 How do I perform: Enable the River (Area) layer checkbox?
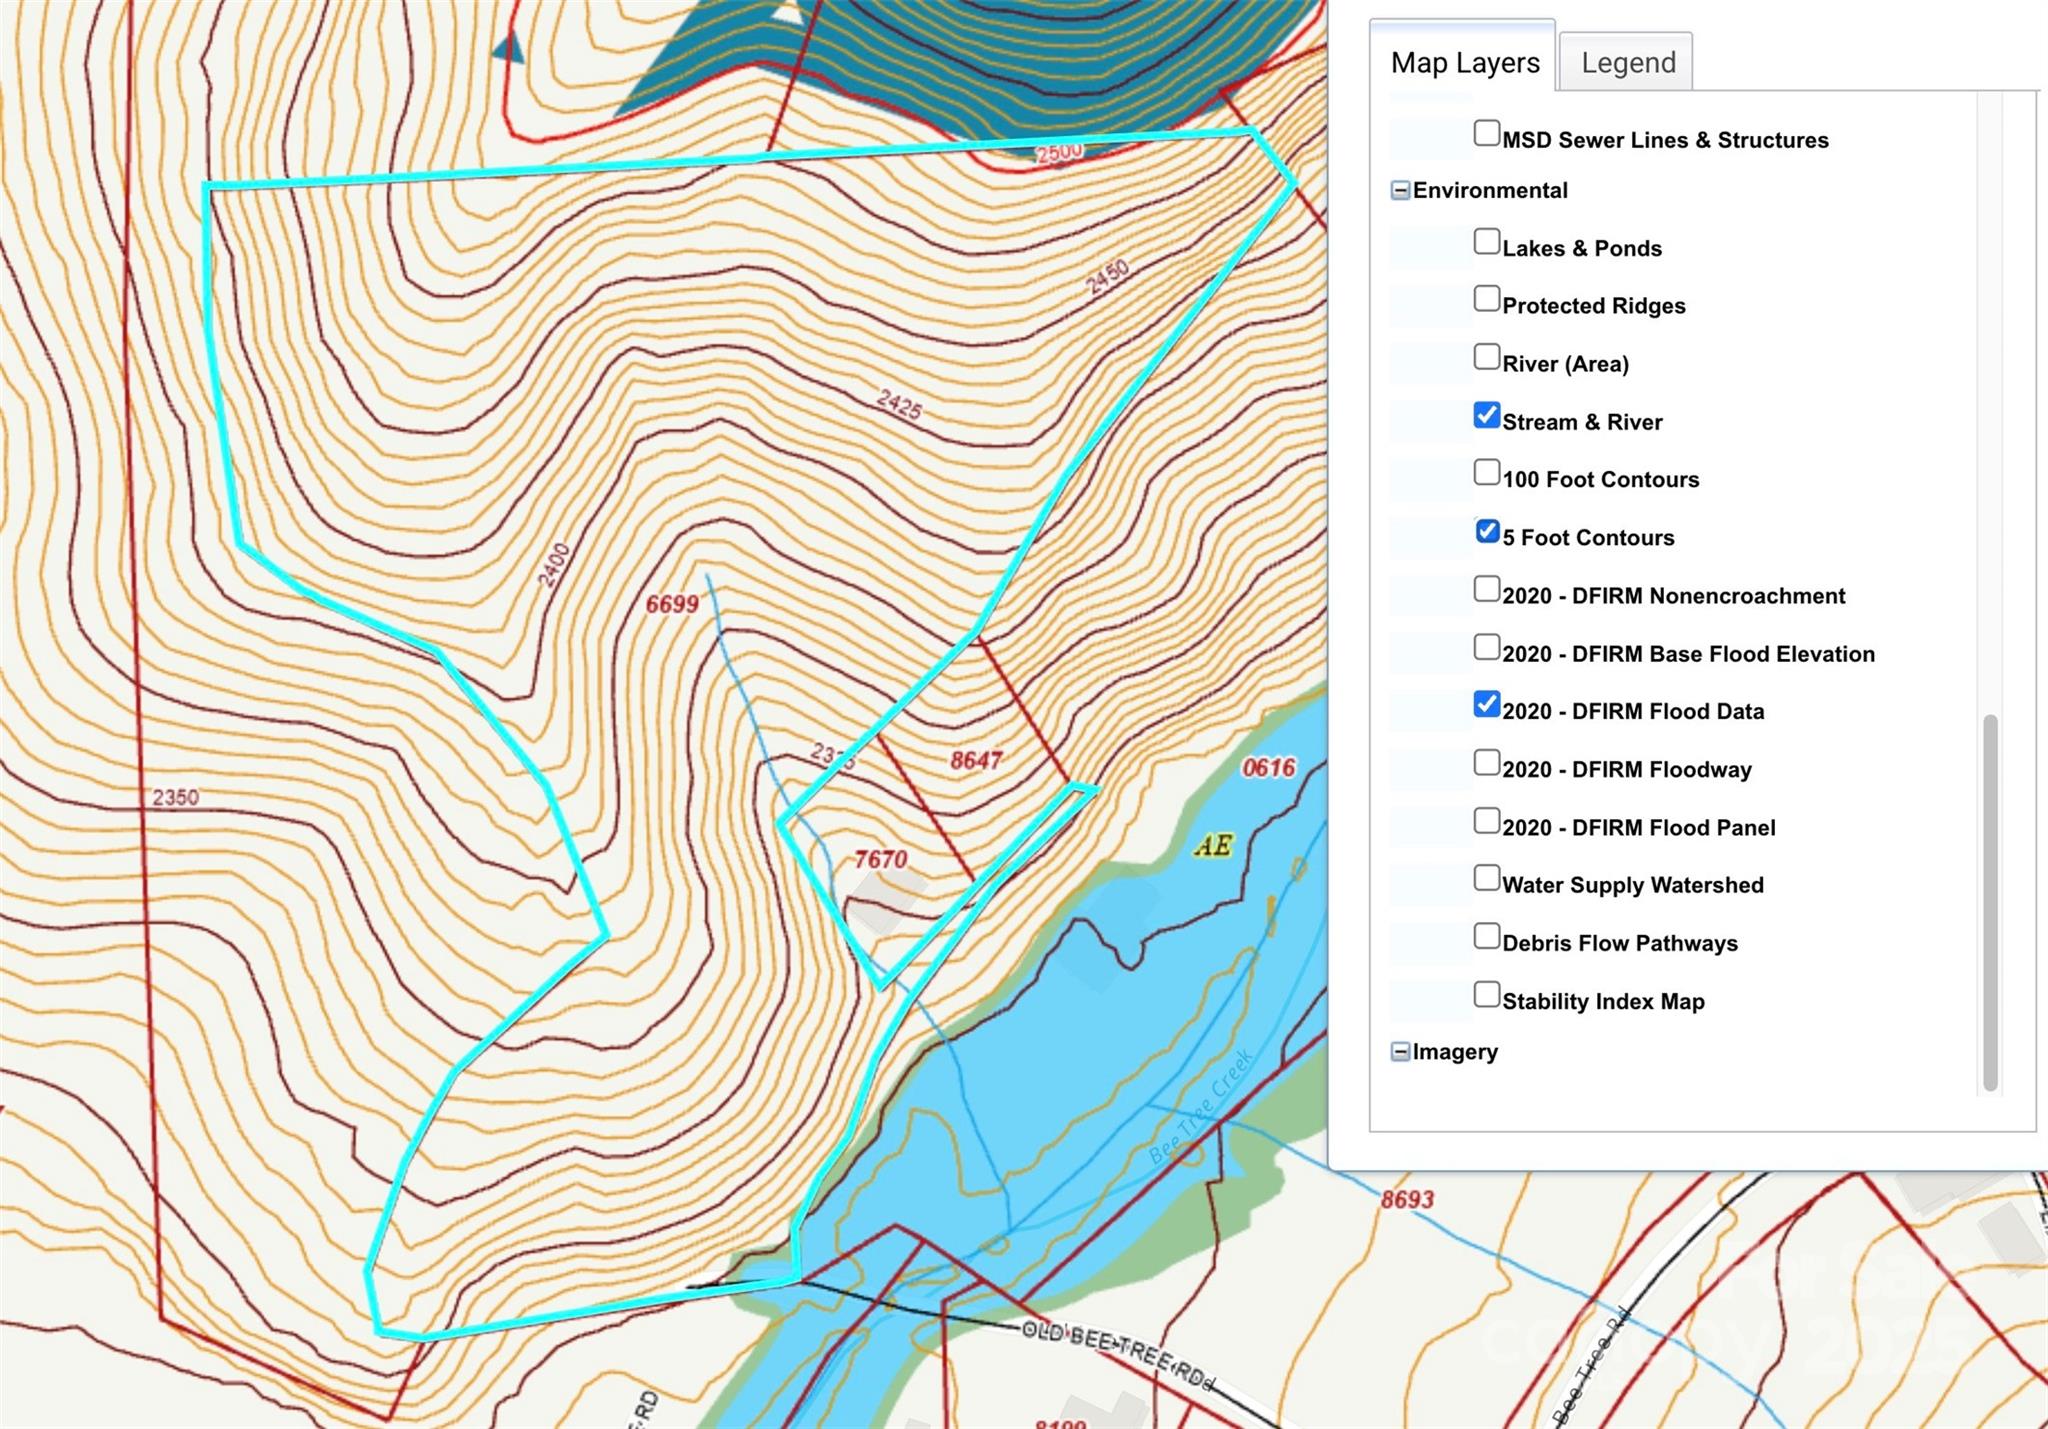click(1486, 357)
